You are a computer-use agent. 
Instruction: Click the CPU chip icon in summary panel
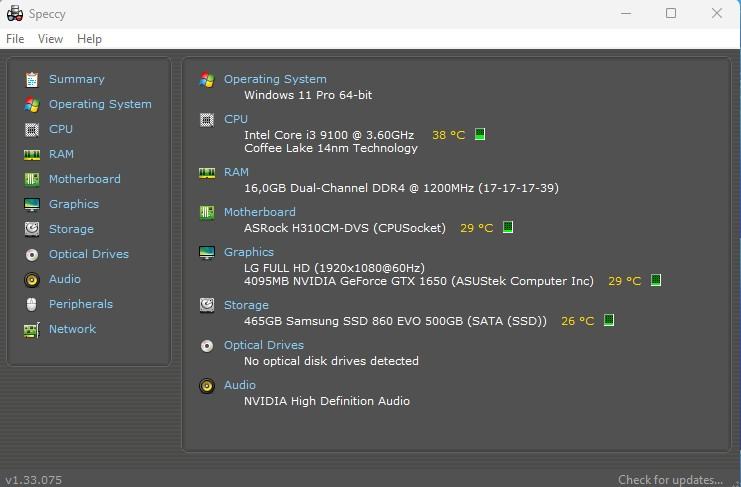click(x=207, y=120)
